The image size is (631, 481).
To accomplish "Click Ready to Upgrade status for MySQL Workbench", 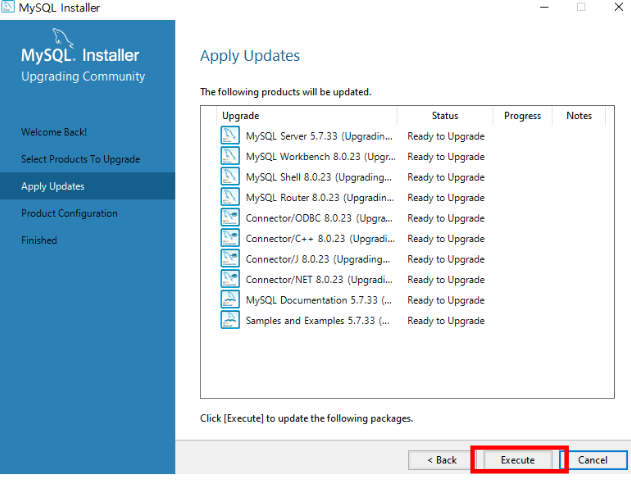I will pos(446,157).
